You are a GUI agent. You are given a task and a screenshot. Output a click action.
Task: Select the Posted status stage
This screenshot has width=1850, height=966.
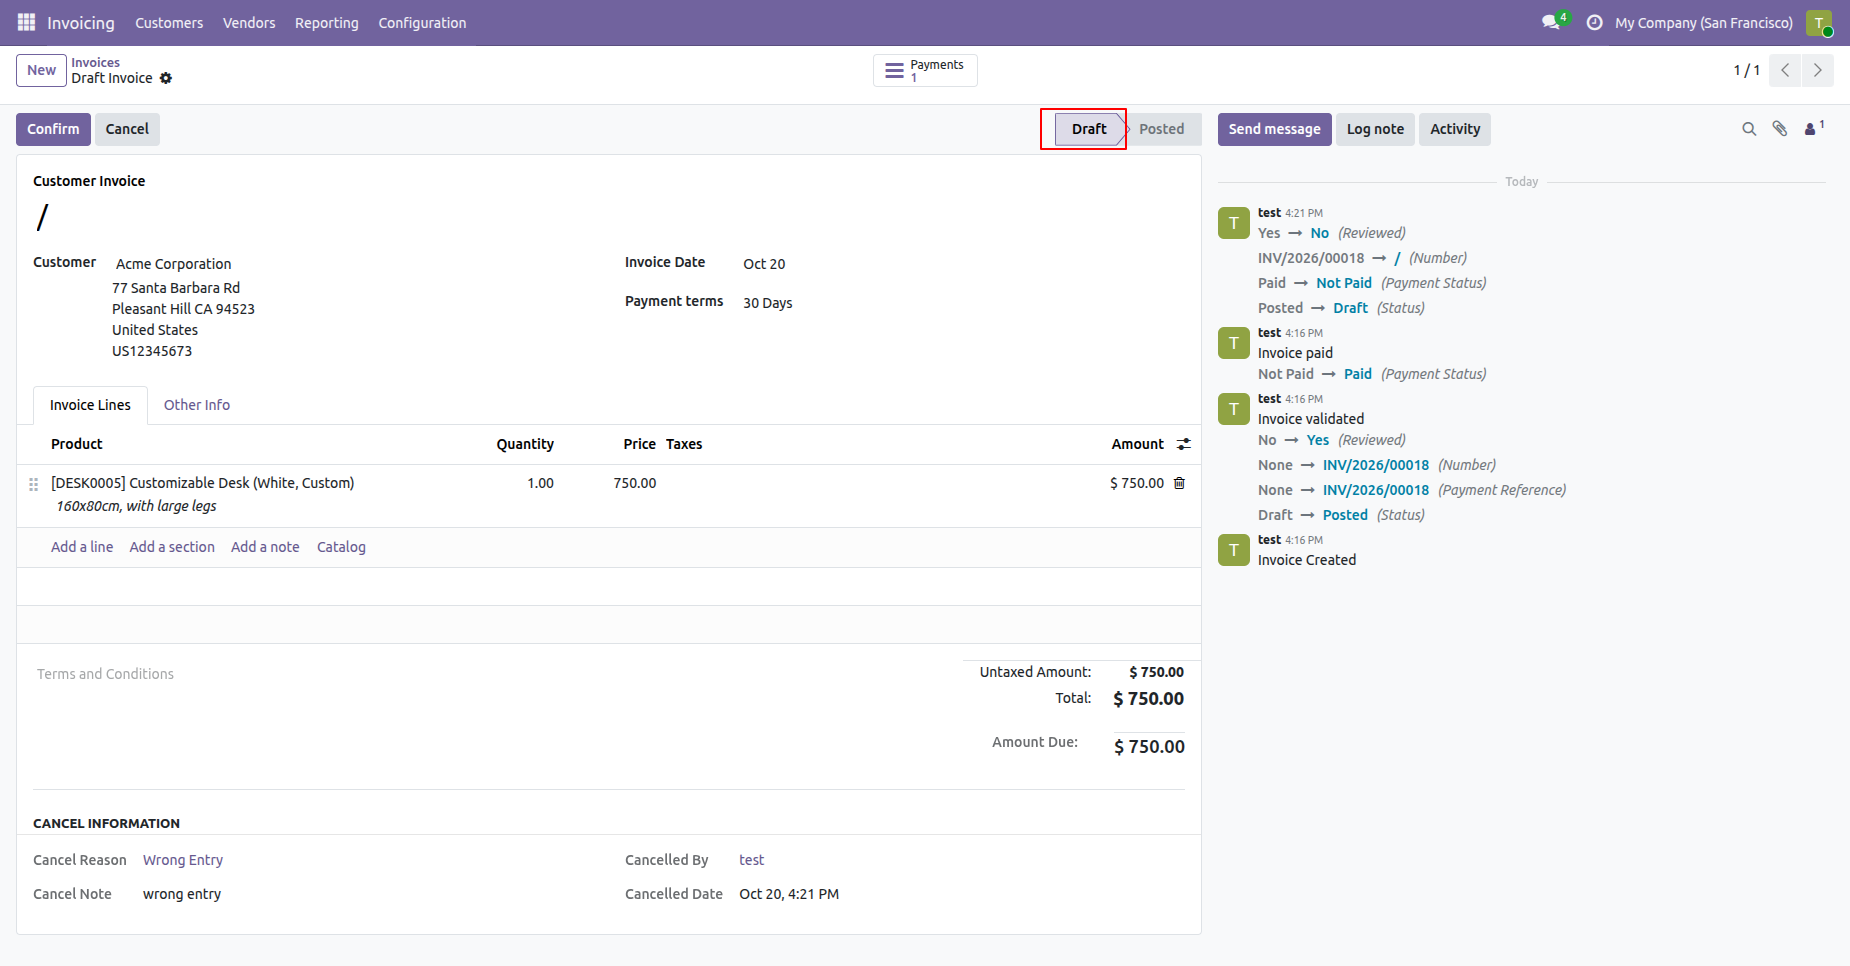click(1162, 129)
